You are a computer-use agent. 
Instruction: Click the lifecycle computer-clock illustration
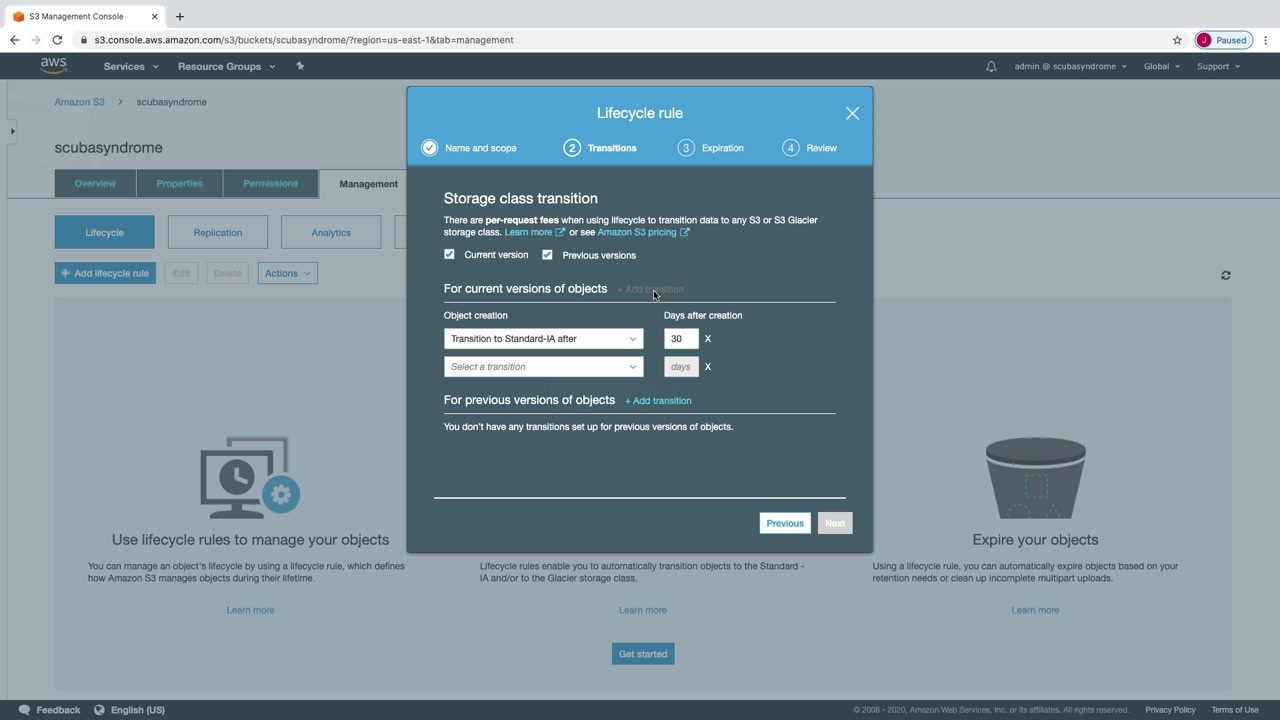[x=250, y=478]
